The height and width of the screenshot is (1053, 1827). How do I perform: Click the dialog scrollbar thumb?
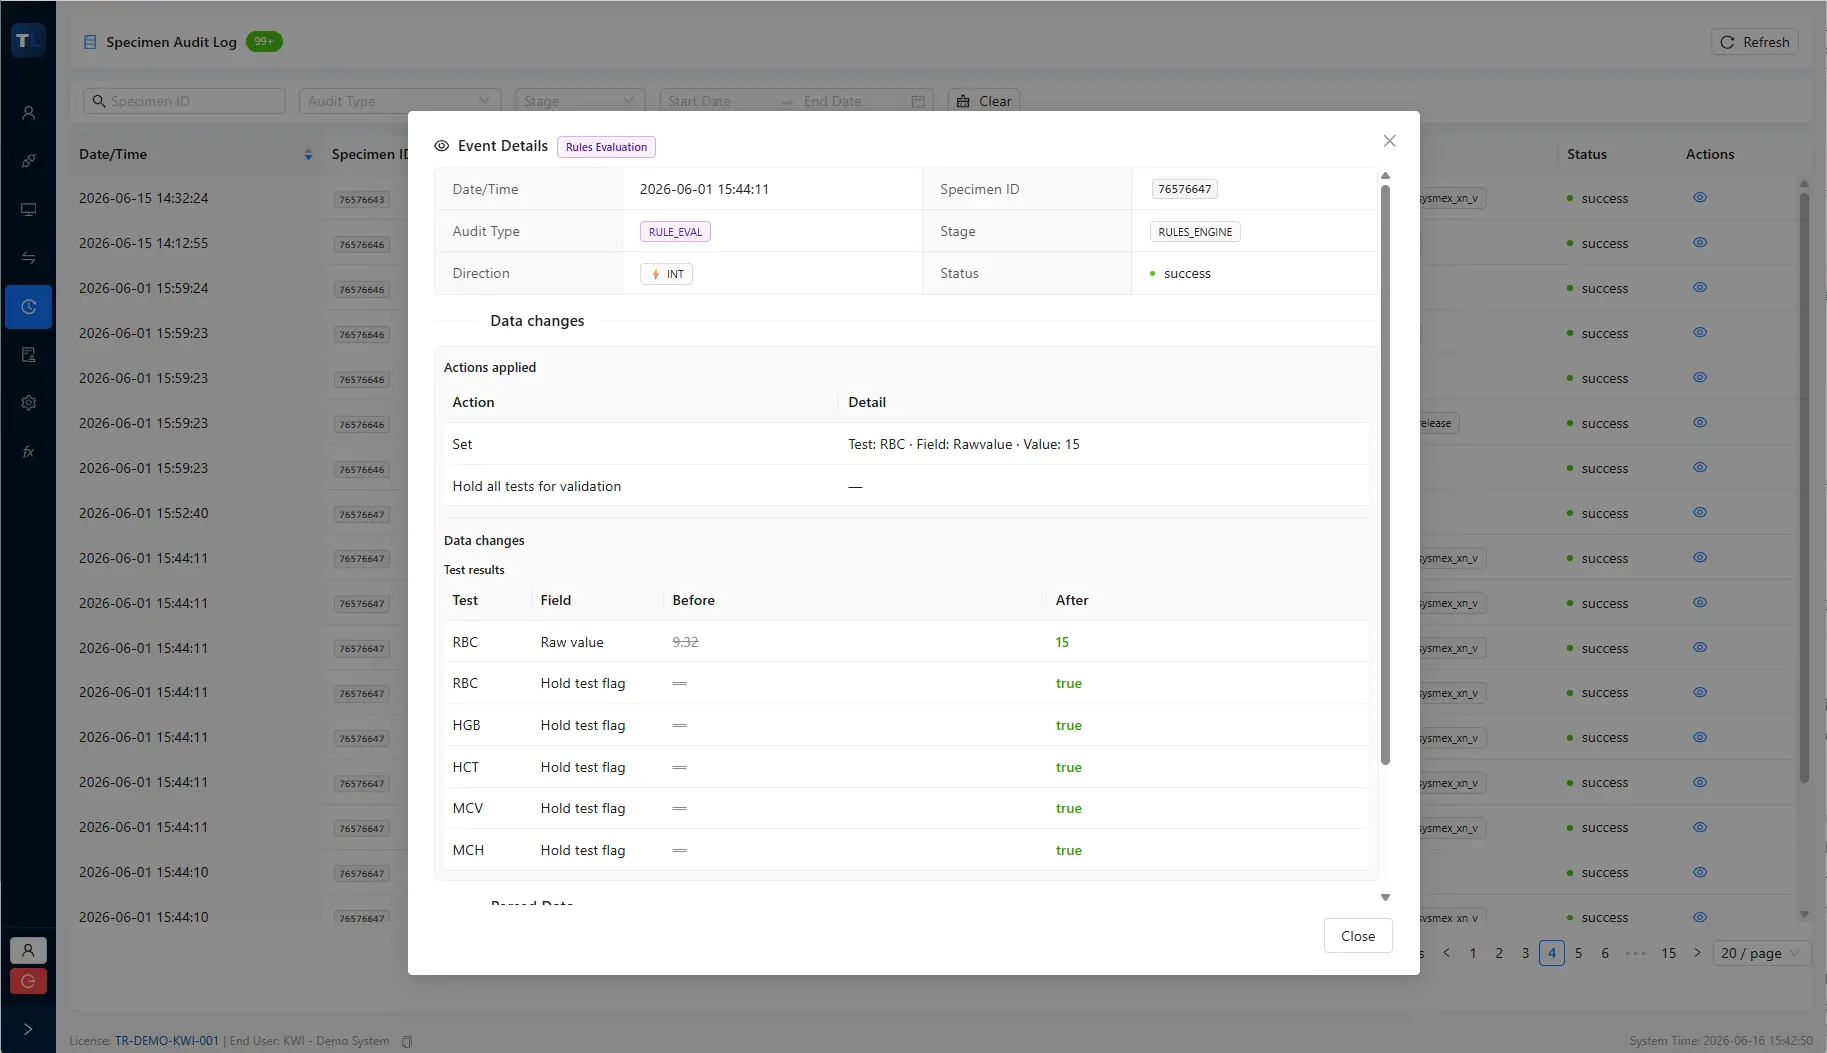click(x=1385, y=475)
